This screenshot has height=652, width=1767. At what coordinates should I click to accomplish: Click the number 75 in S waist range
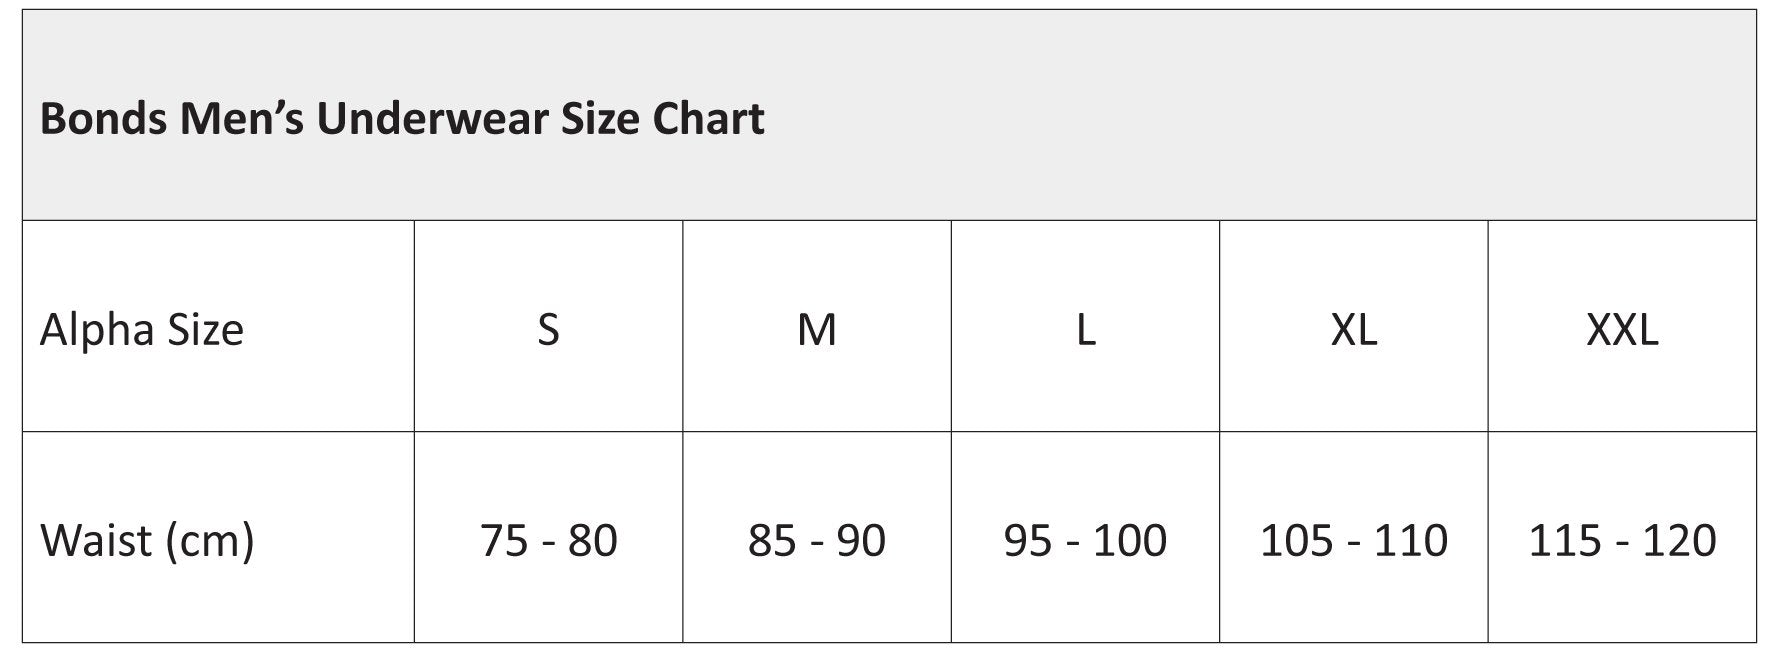tap(504, 541)
